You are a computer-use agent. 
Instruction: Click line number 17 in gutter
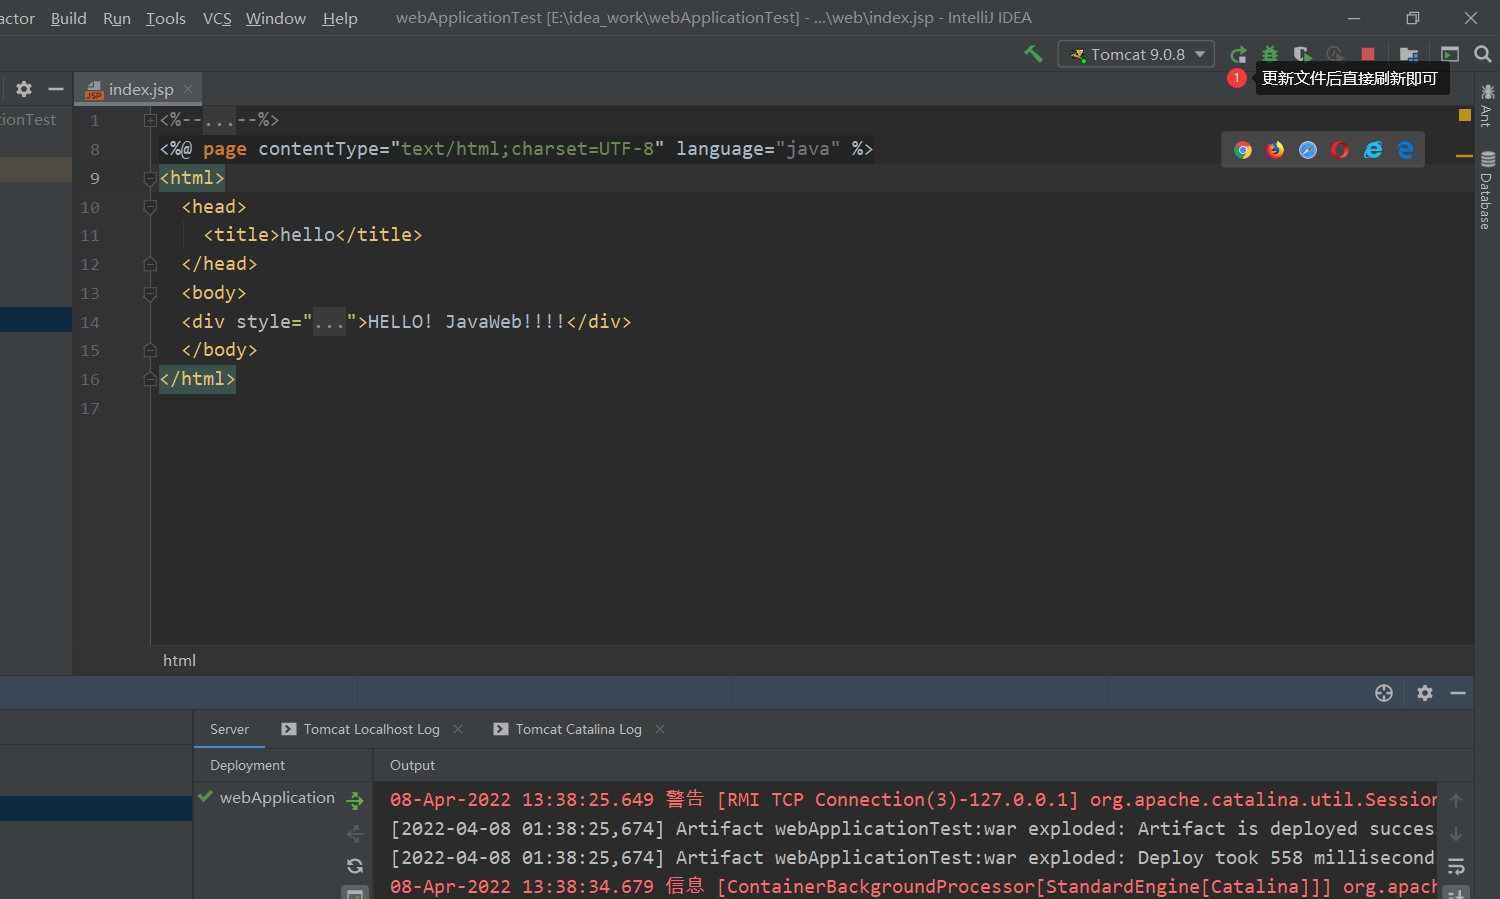[x=90, y=408]
